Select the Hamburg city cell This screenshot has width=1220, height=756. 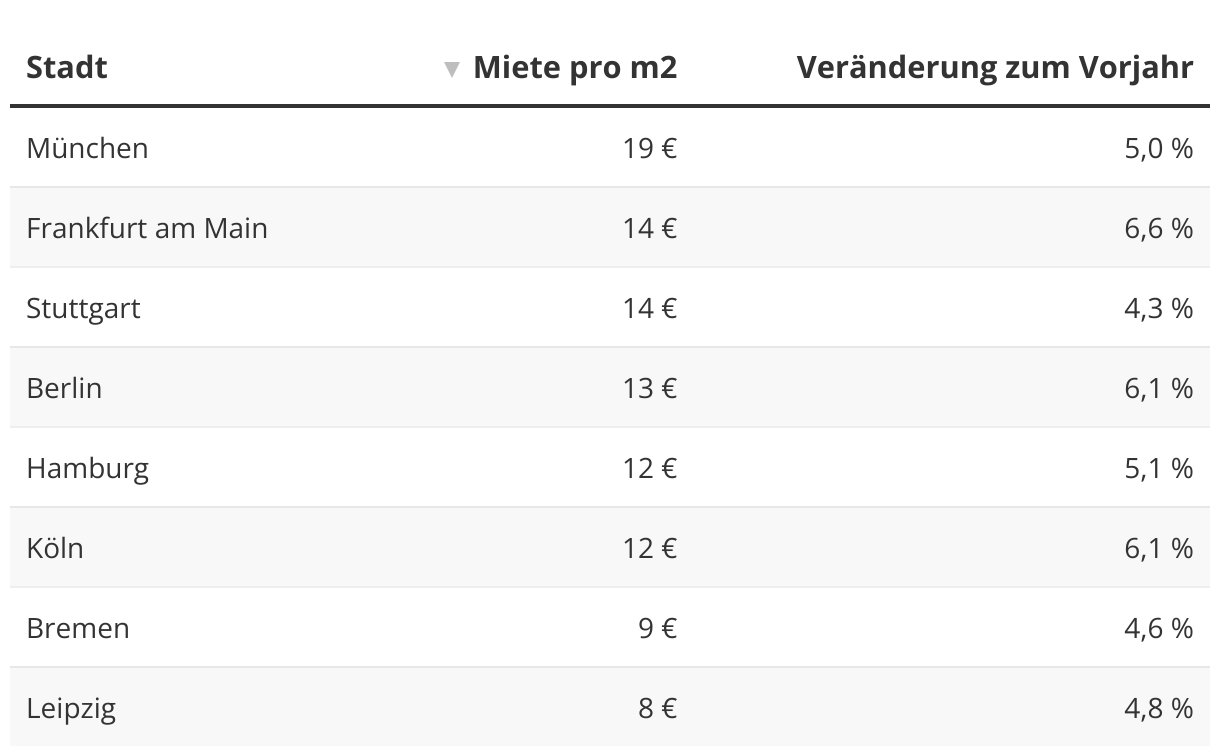coord(88,468)
